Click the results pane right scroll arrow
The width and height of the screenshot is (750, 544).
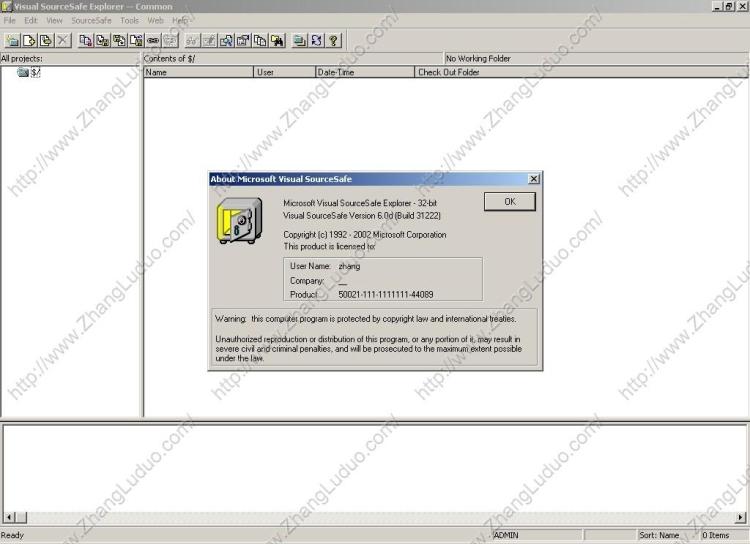point(740,517)
